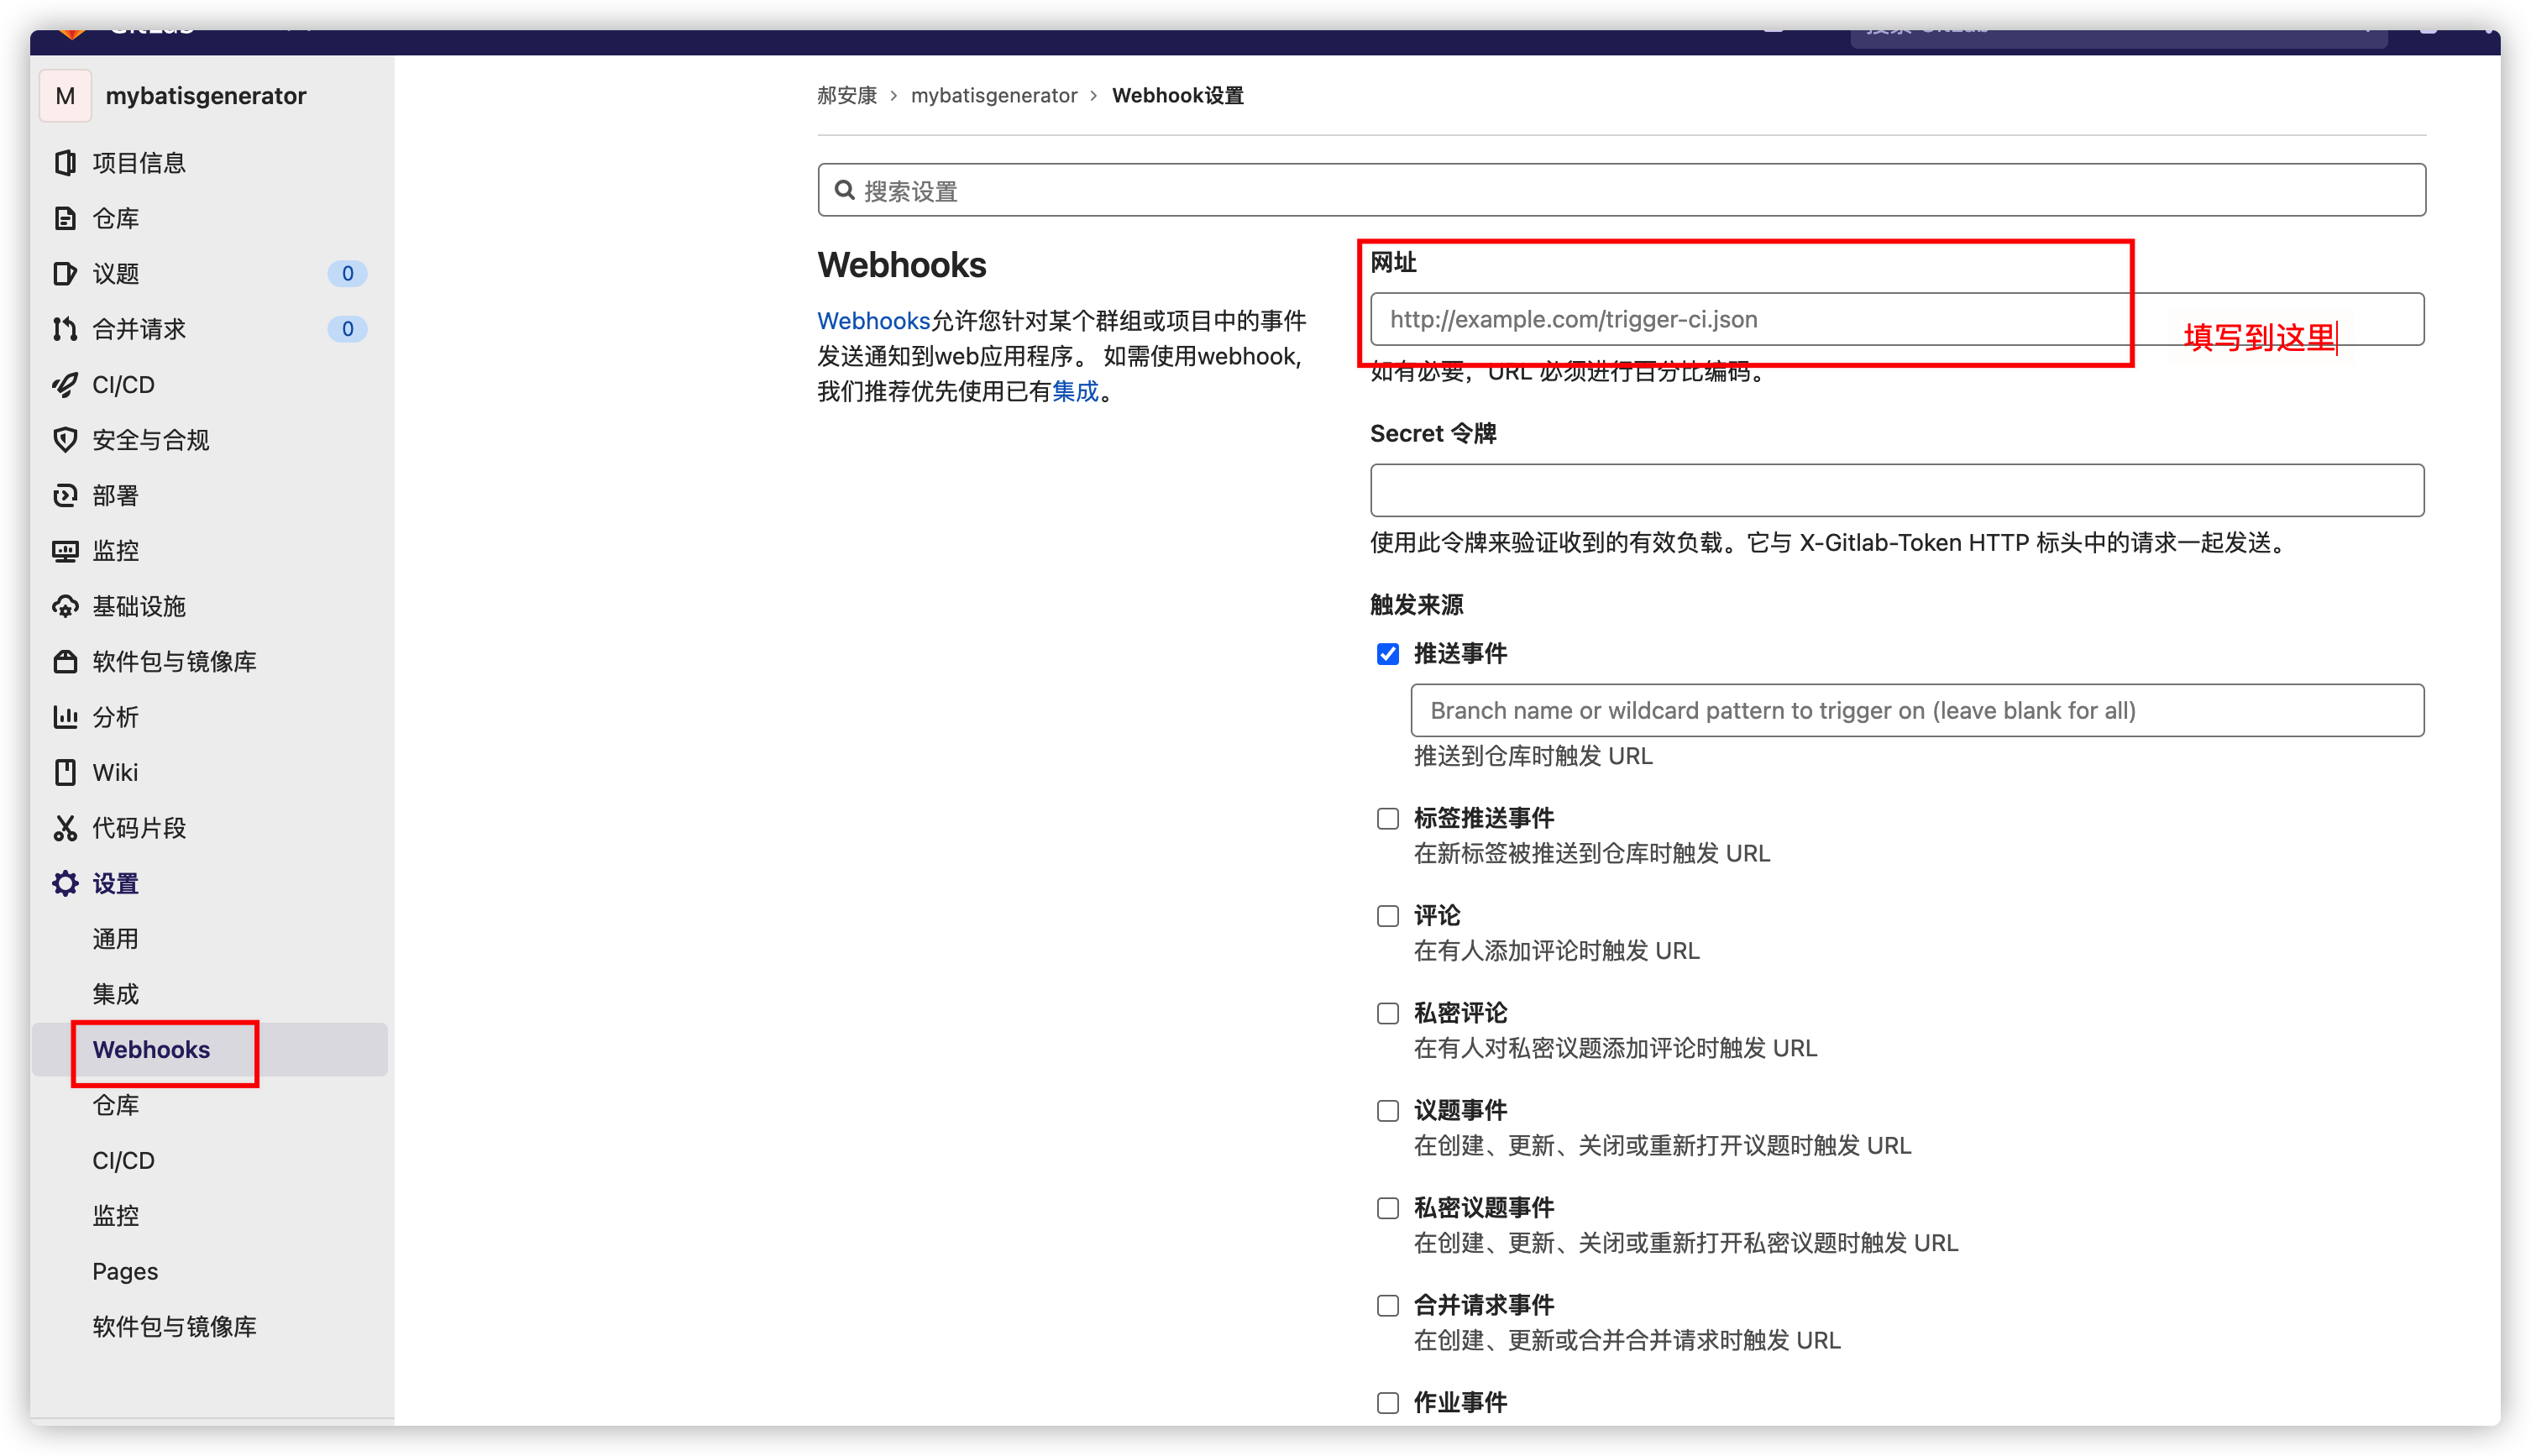Click the 集成 link in description
Viewport: 2531px width, 1456px height.
pos(1075,392)
